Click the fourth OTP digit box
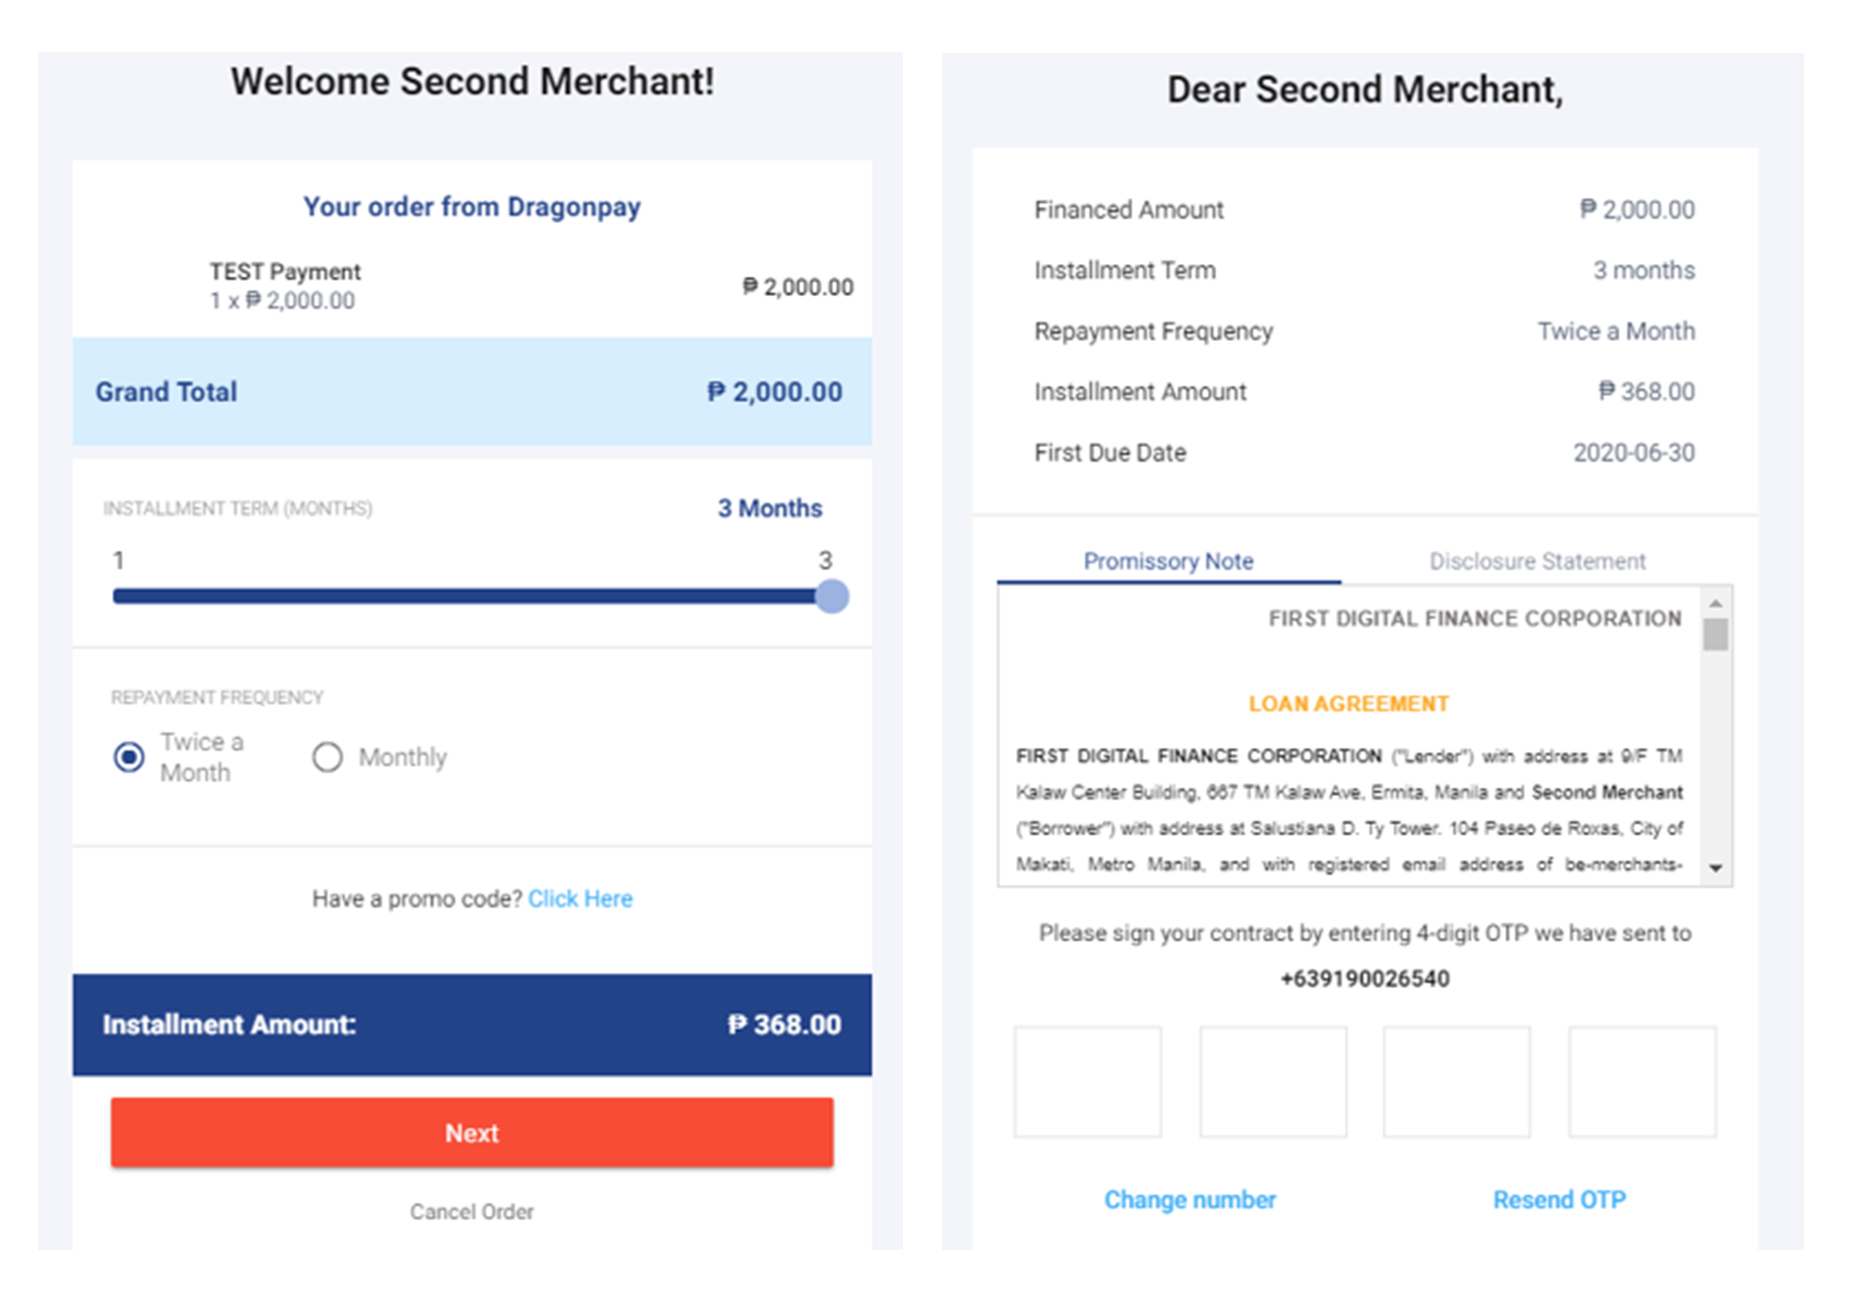1854x1301 pixels. click(x=1642, y=1081)
